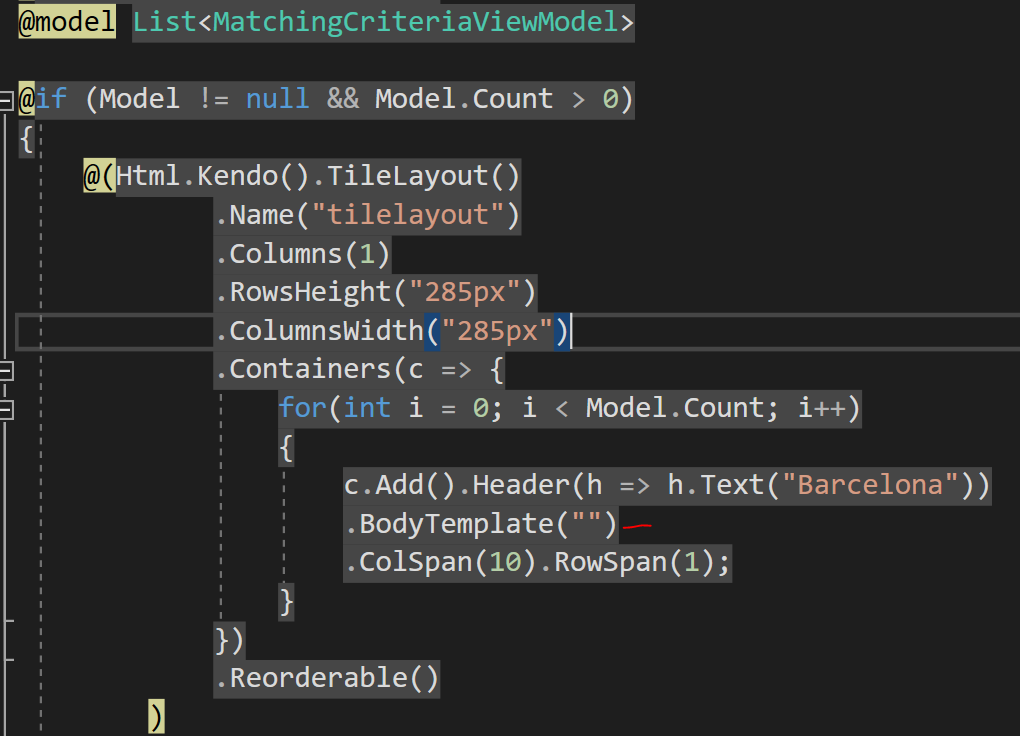Click the .Reorderable() call

pyautogui.click(x=327, y=678)
